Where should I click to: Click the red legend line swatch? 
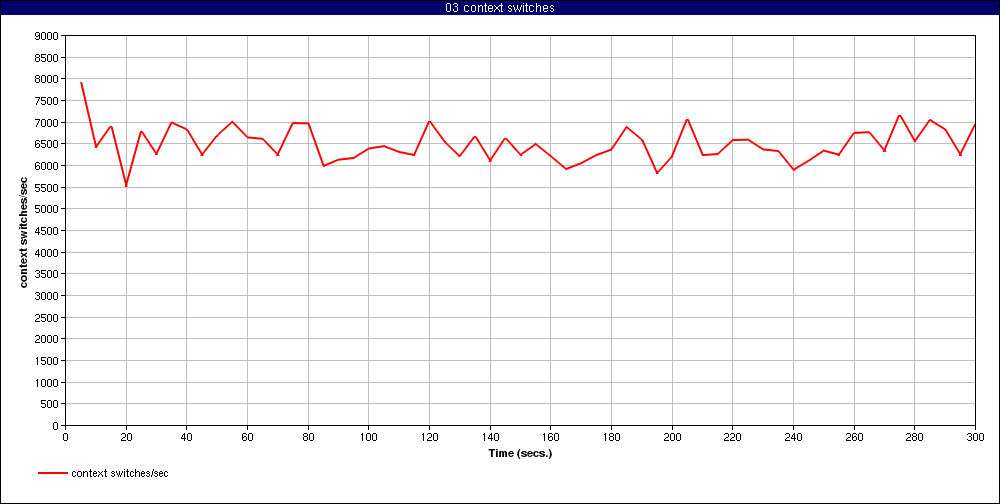pos(52,473)
